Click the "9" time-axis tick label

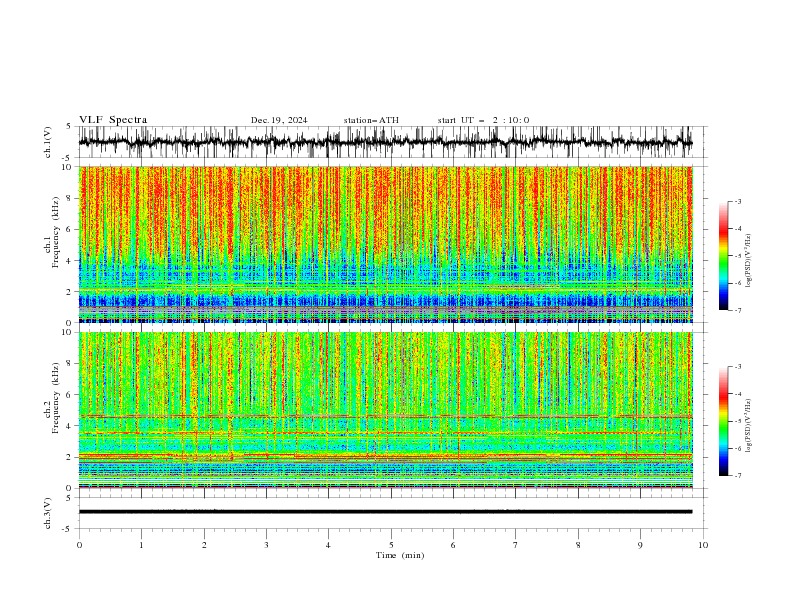640,545
